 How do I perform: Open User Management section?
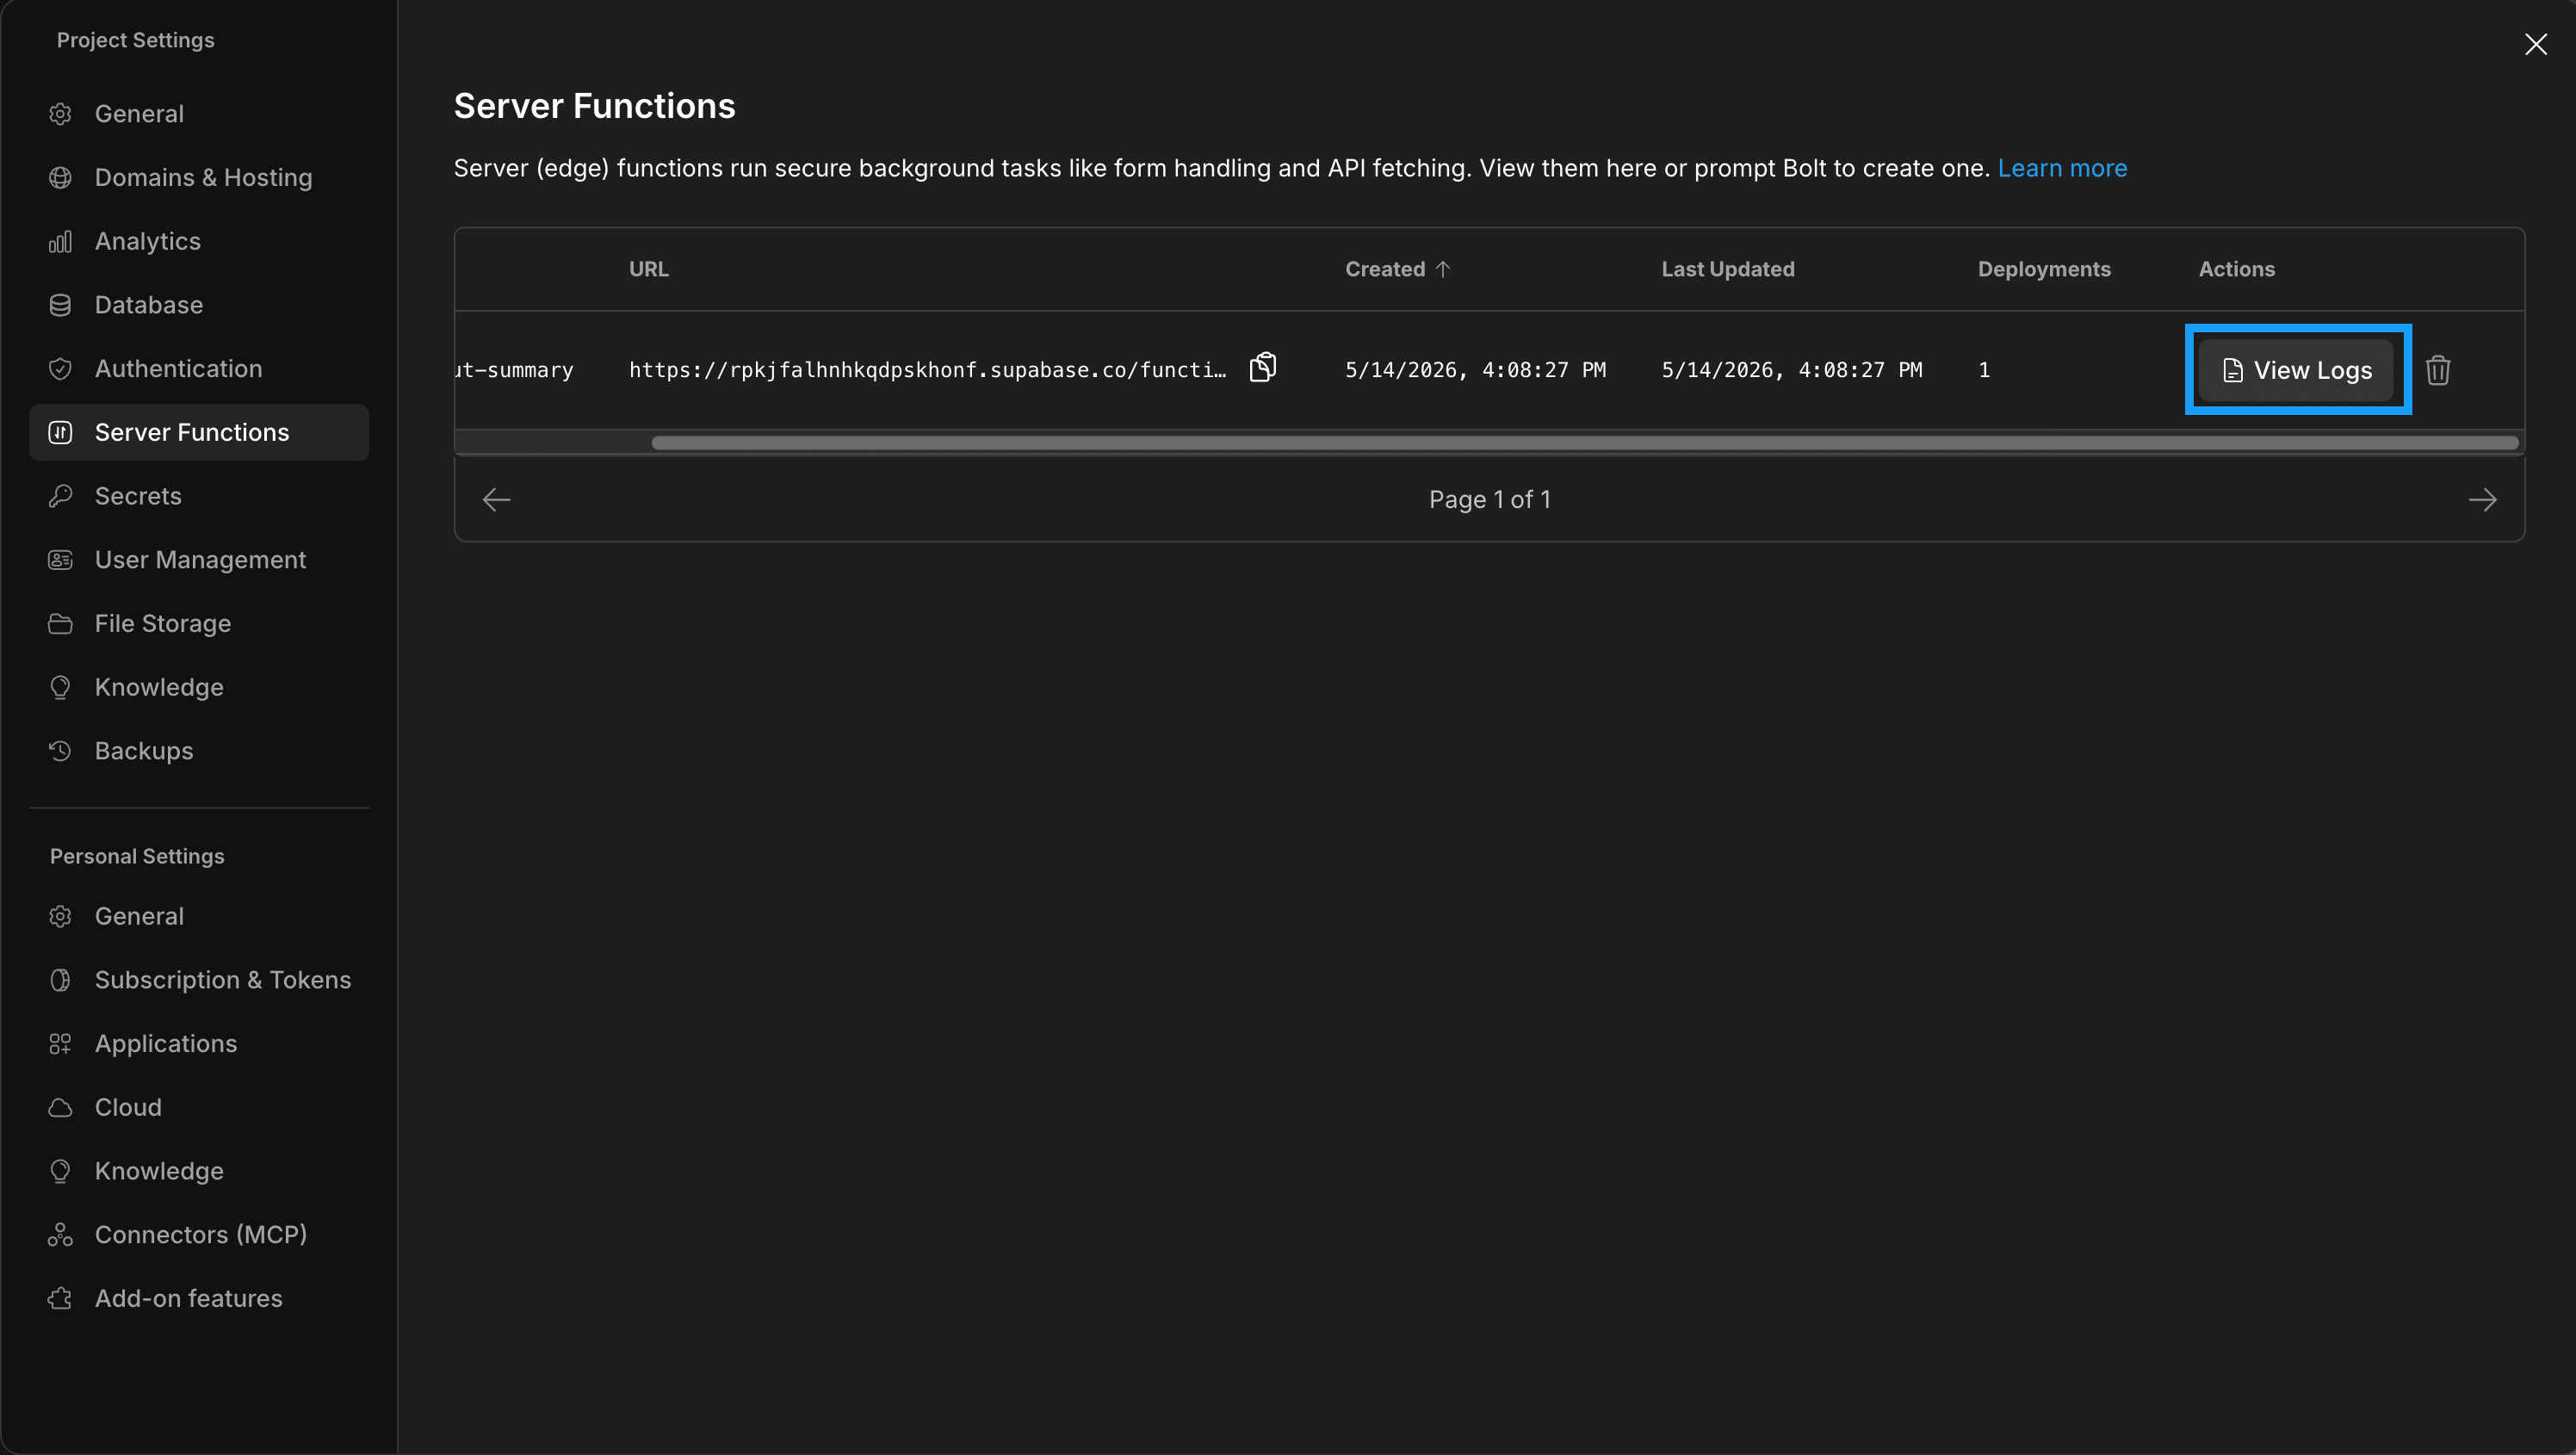[x=199, y=560]
